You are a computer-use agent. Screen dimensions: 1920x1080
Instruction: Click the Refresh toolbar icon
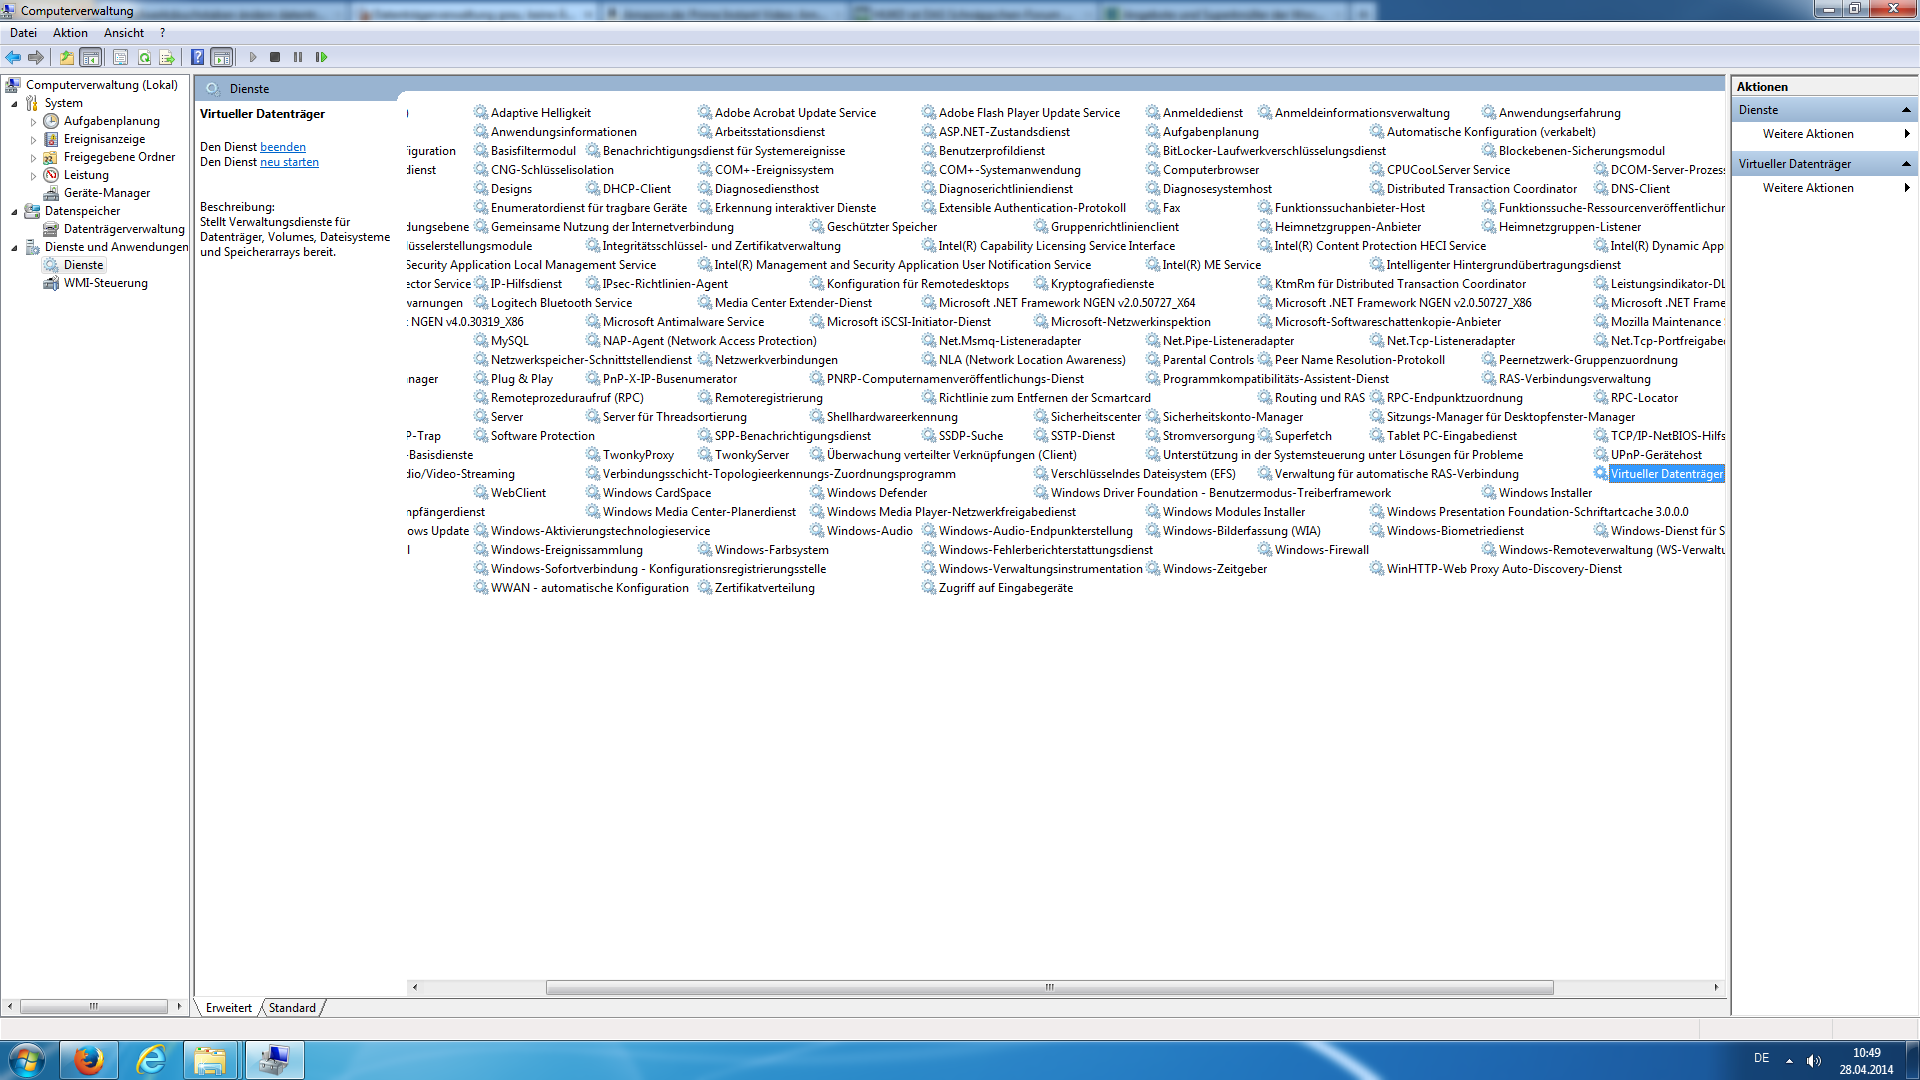144,57
